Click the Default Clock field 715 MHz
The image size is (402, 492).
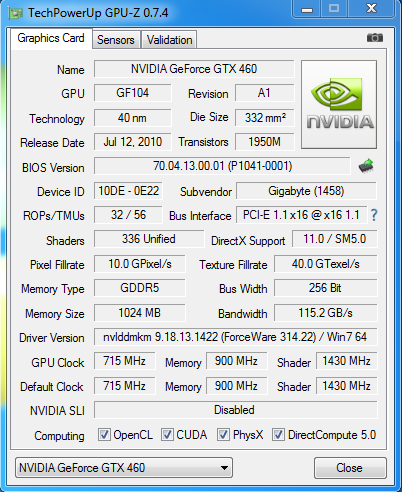click(125, 386)
